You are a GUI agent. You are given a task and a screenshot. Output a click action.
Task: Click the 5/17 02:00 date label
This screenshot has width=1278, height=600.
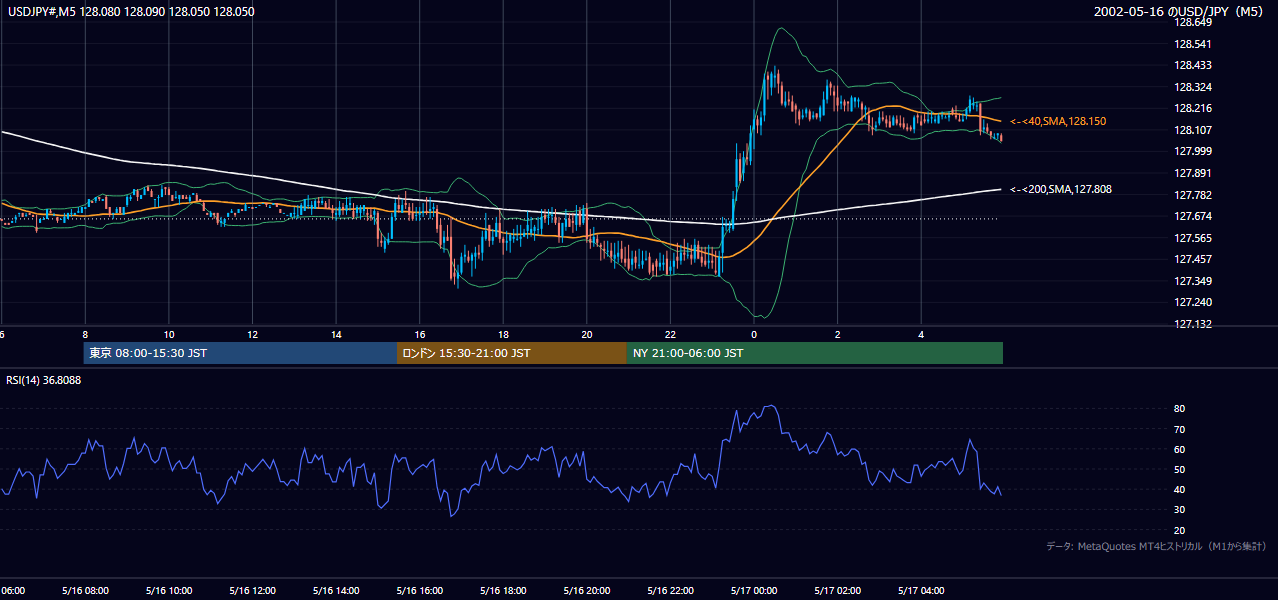coord(838,591)
